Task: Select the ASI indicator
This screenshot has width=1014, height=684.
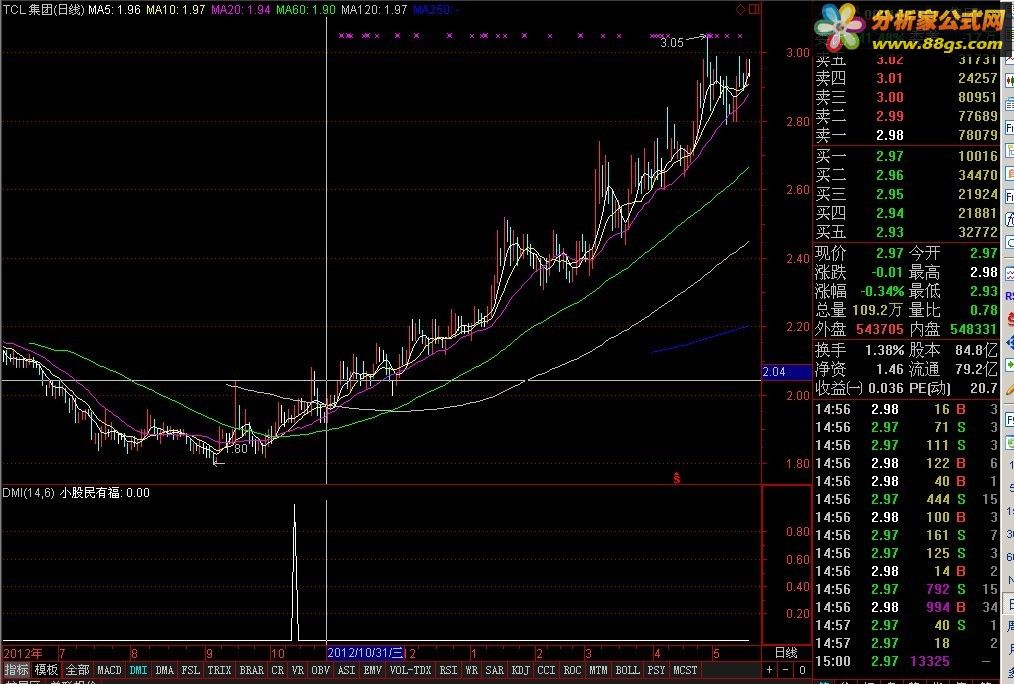Action: [x=347, y=670]
